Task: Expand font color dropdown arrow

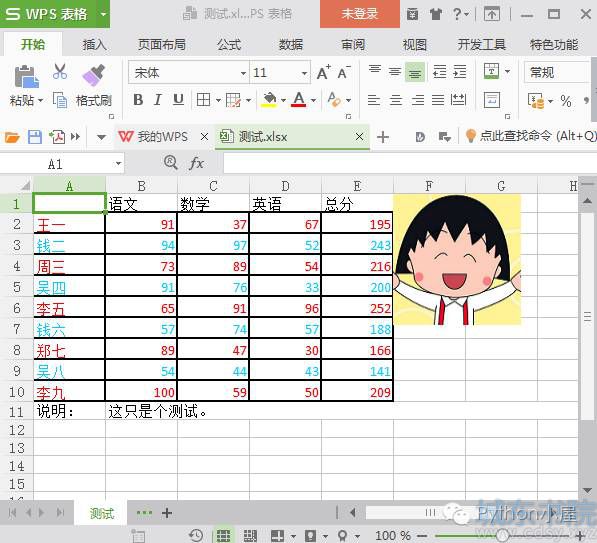Action: pyautogui.click(x=313, y=101)
